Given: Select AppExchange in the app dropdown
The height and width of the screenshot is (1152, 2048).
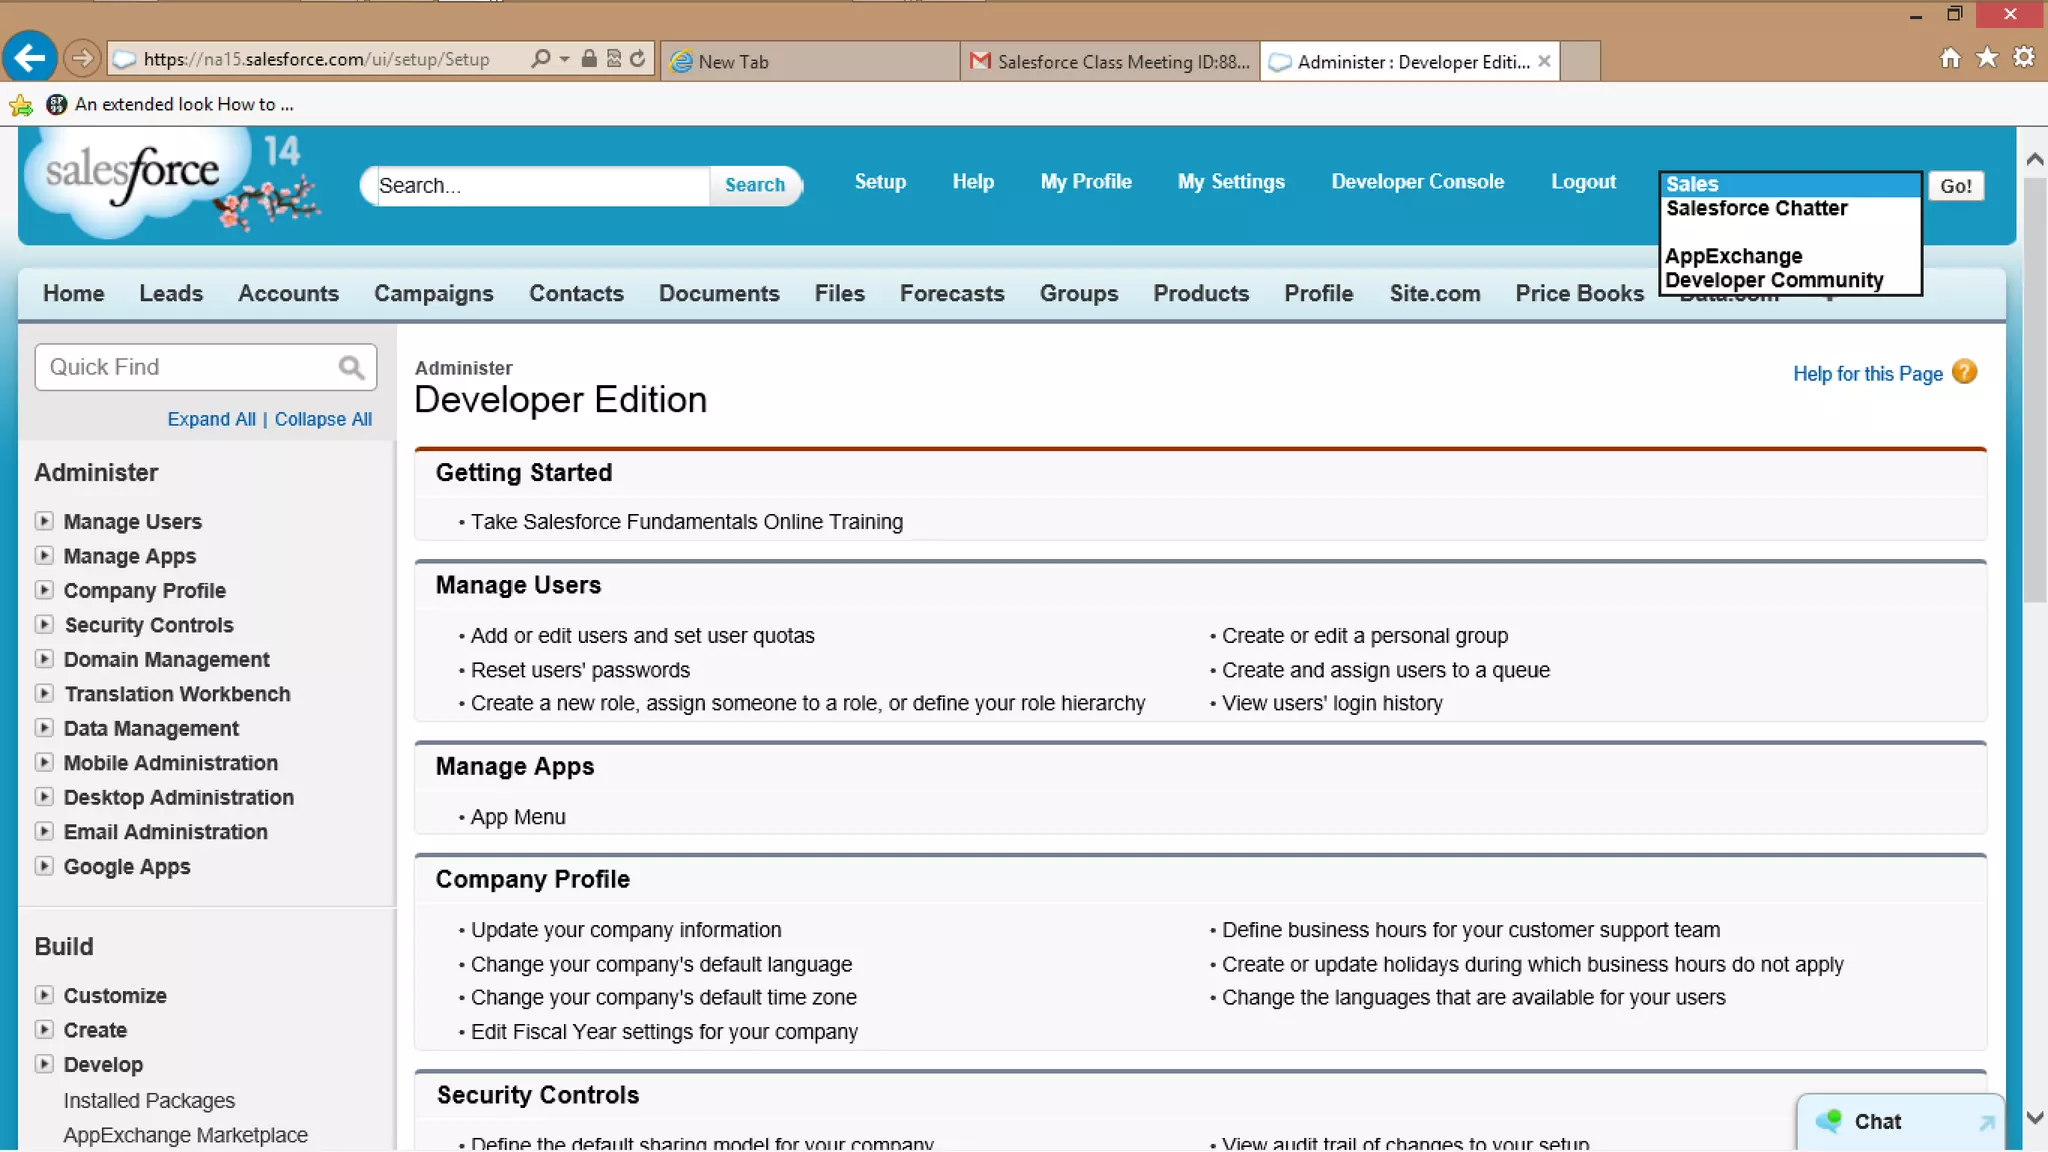Looking at the screenshot, I should 1790,256.
